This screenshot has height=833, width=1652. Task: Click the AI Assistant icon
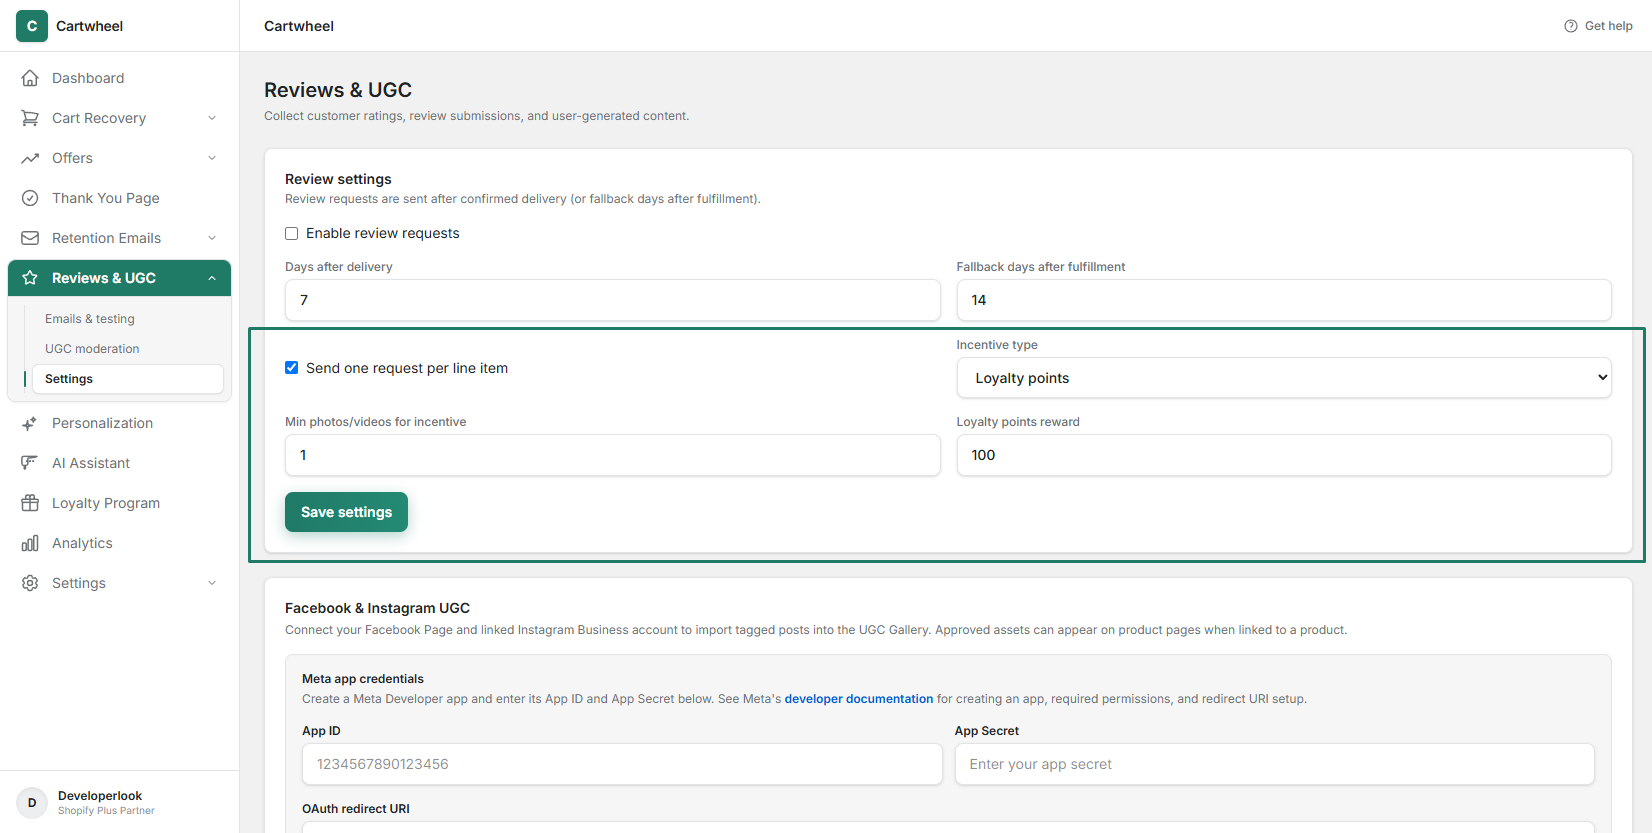tap(30, 463)
